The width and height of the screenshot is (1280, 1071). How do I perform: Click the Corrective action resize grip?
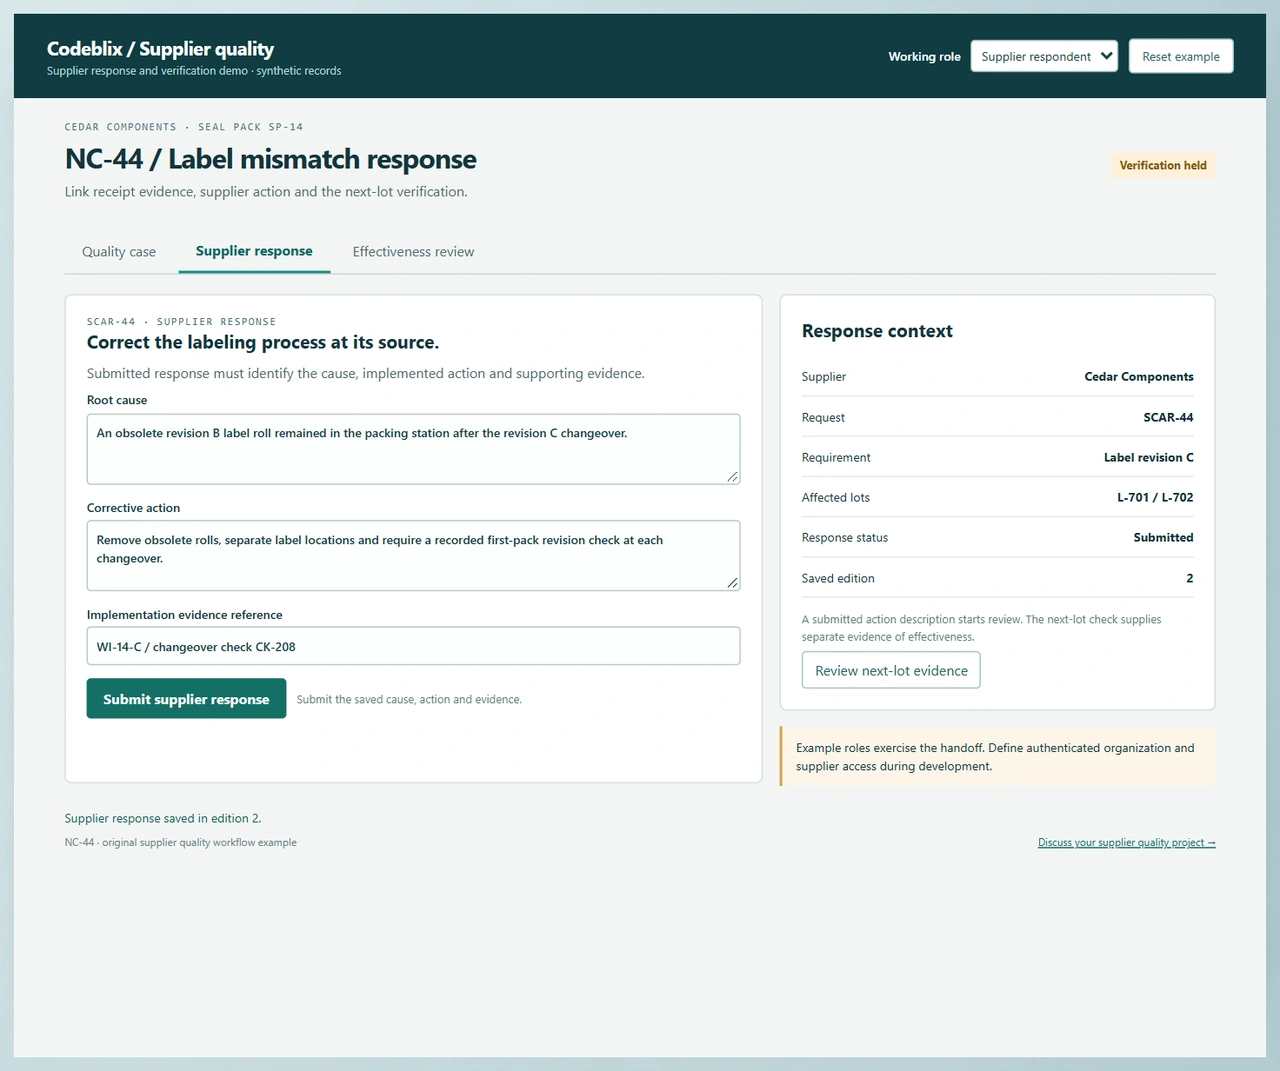click(x=732, y=583)
